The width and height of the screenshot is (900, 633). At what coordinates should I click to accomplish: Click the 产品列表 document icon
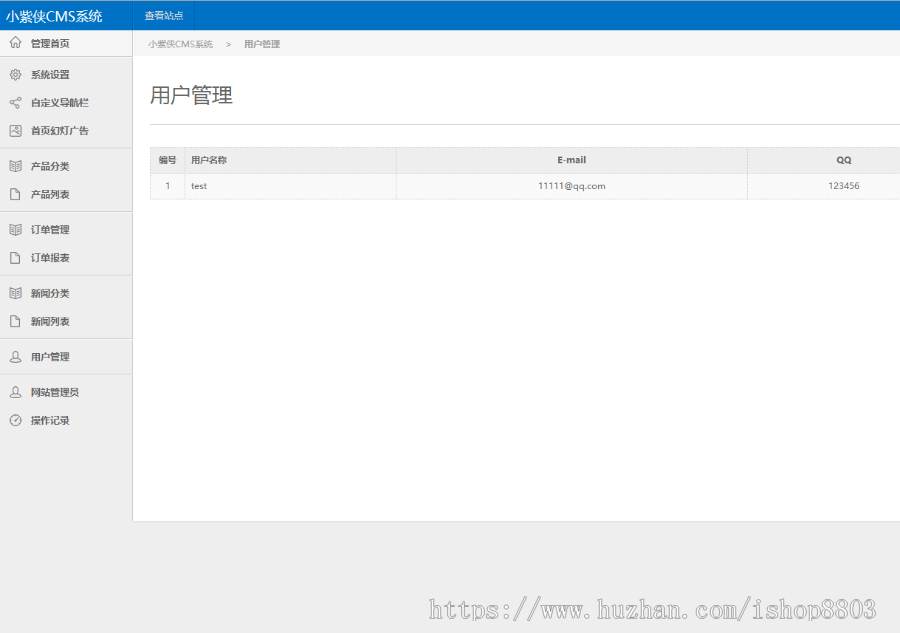point(15,195)
